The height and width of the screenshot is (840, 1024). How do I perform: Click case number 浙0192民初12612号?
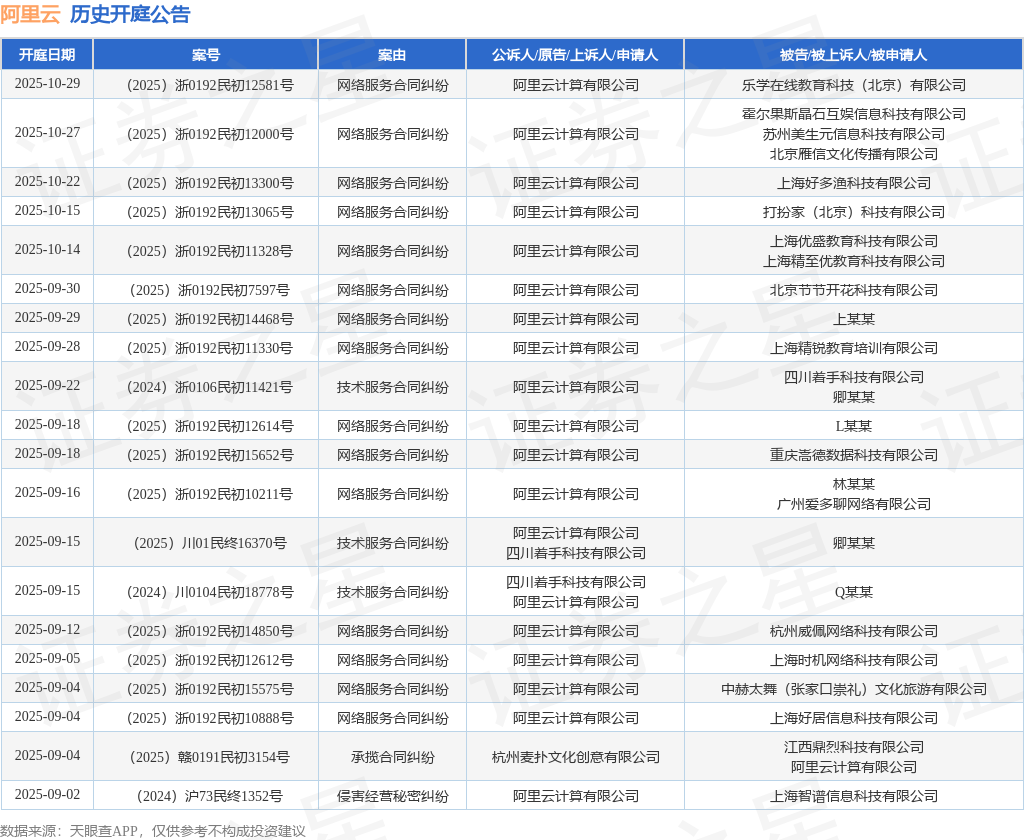pos(210,660)
